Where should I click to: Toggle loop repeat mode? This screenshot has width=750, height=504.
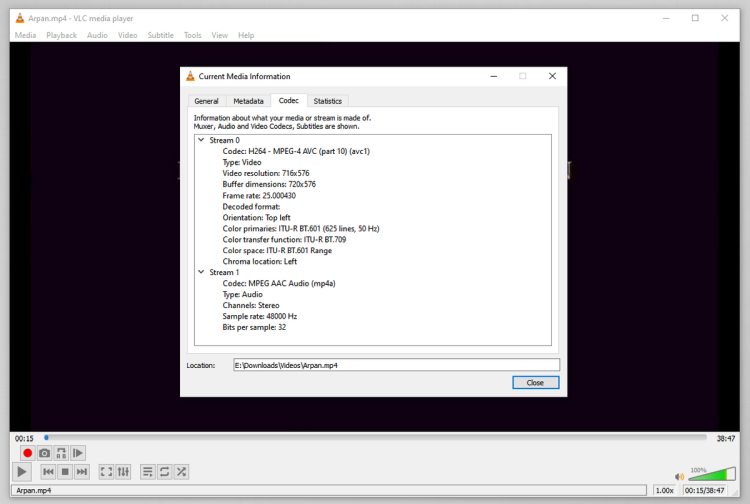pyautogui.click(x=165, y=472)
